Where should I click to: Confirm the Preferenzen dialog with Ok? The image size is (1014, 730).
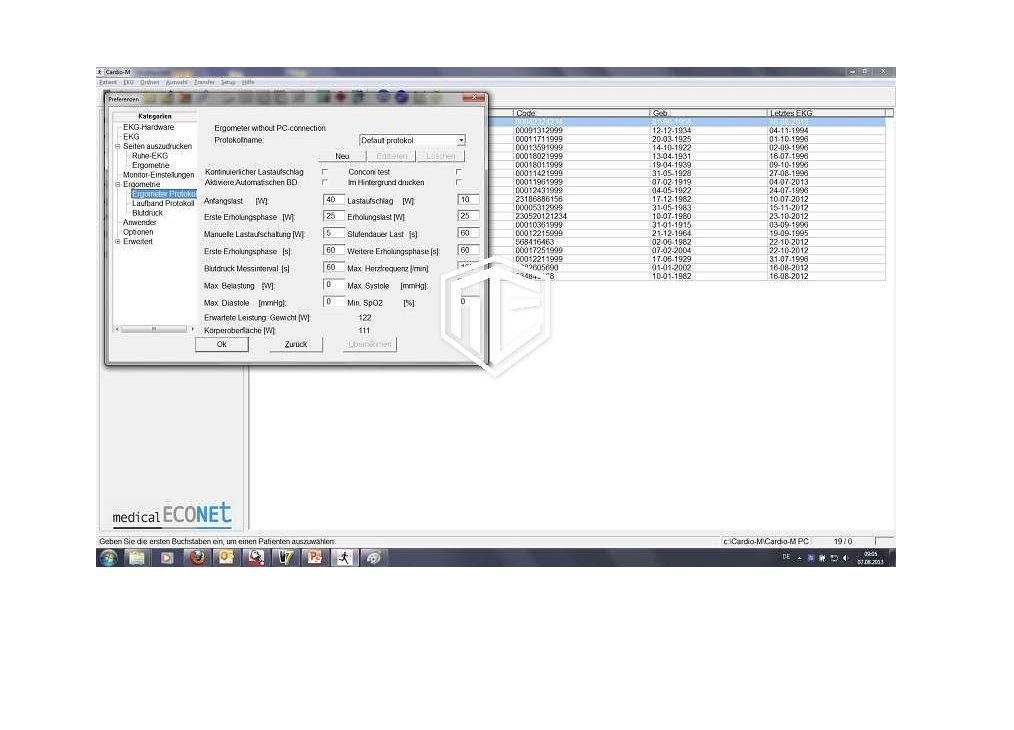coord(222,345)
